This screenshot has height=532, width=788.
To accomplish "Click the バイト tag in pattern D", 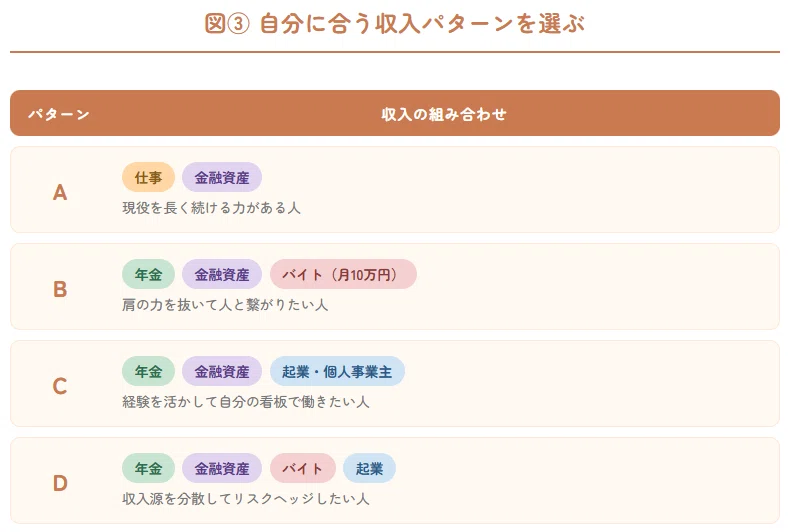I will tap(303, 468).
